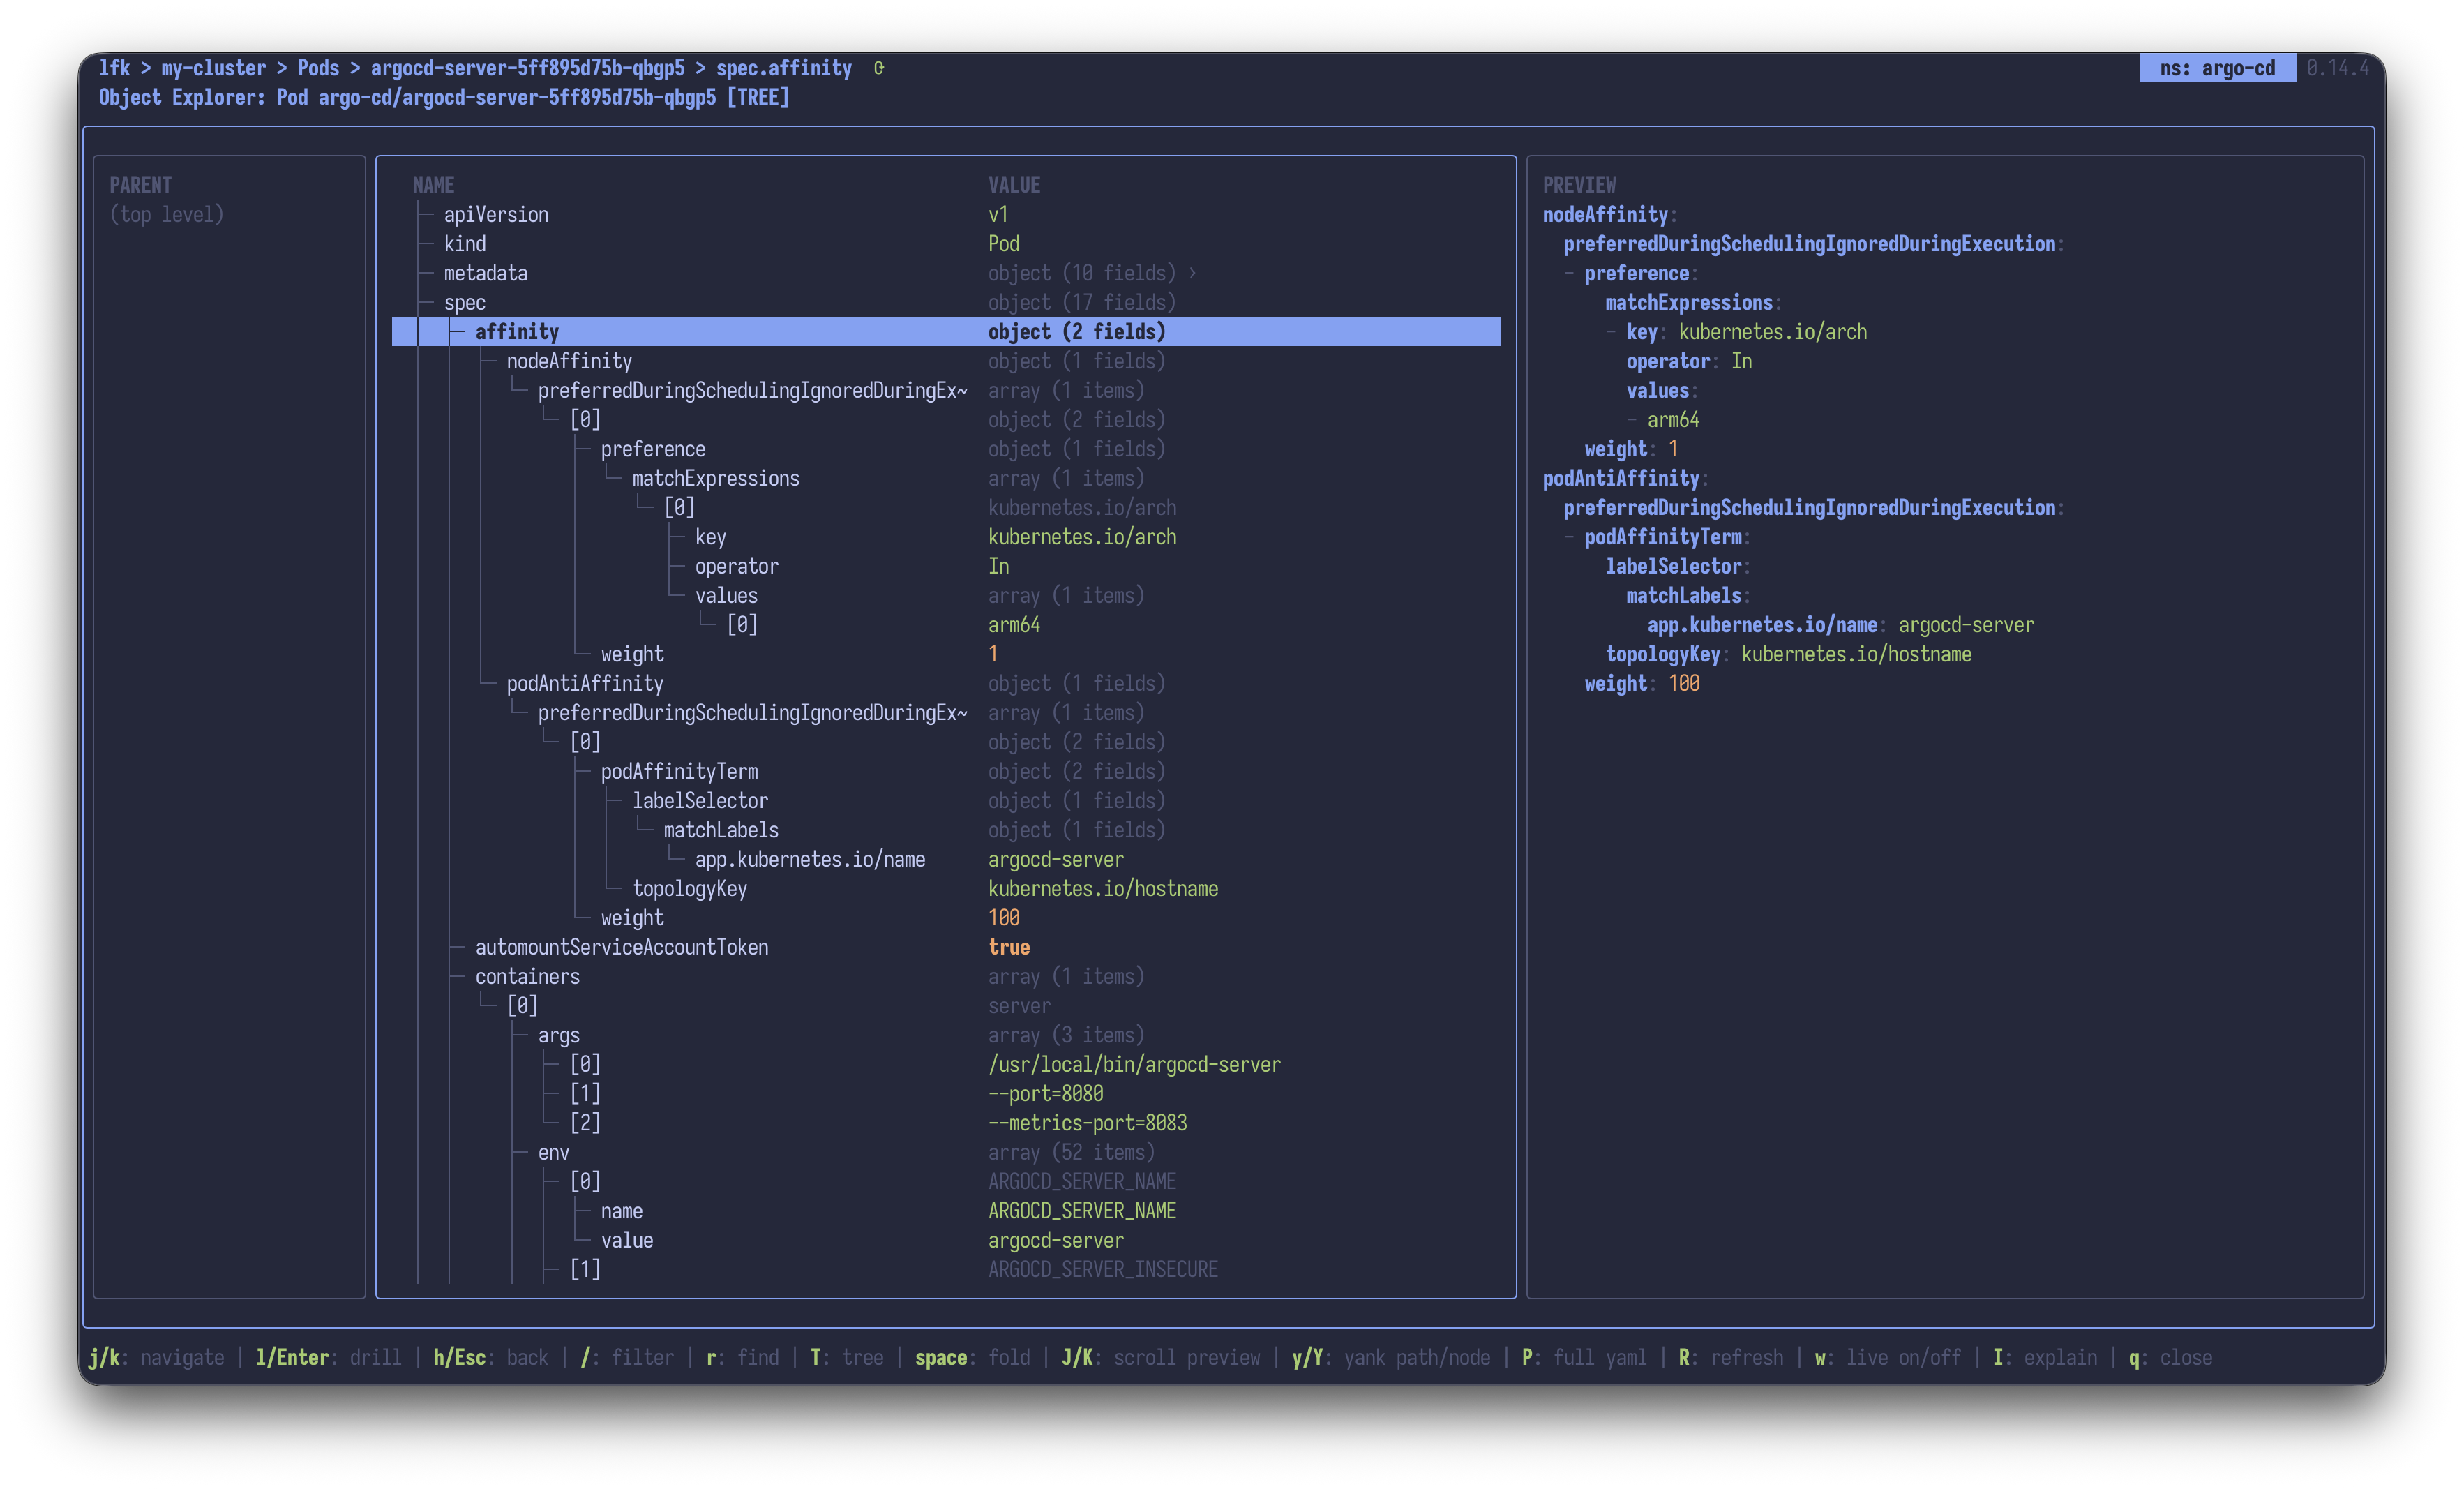Click the Pods breadcrumb
Screen dimensions: 2464x1489
coord(318,68)
